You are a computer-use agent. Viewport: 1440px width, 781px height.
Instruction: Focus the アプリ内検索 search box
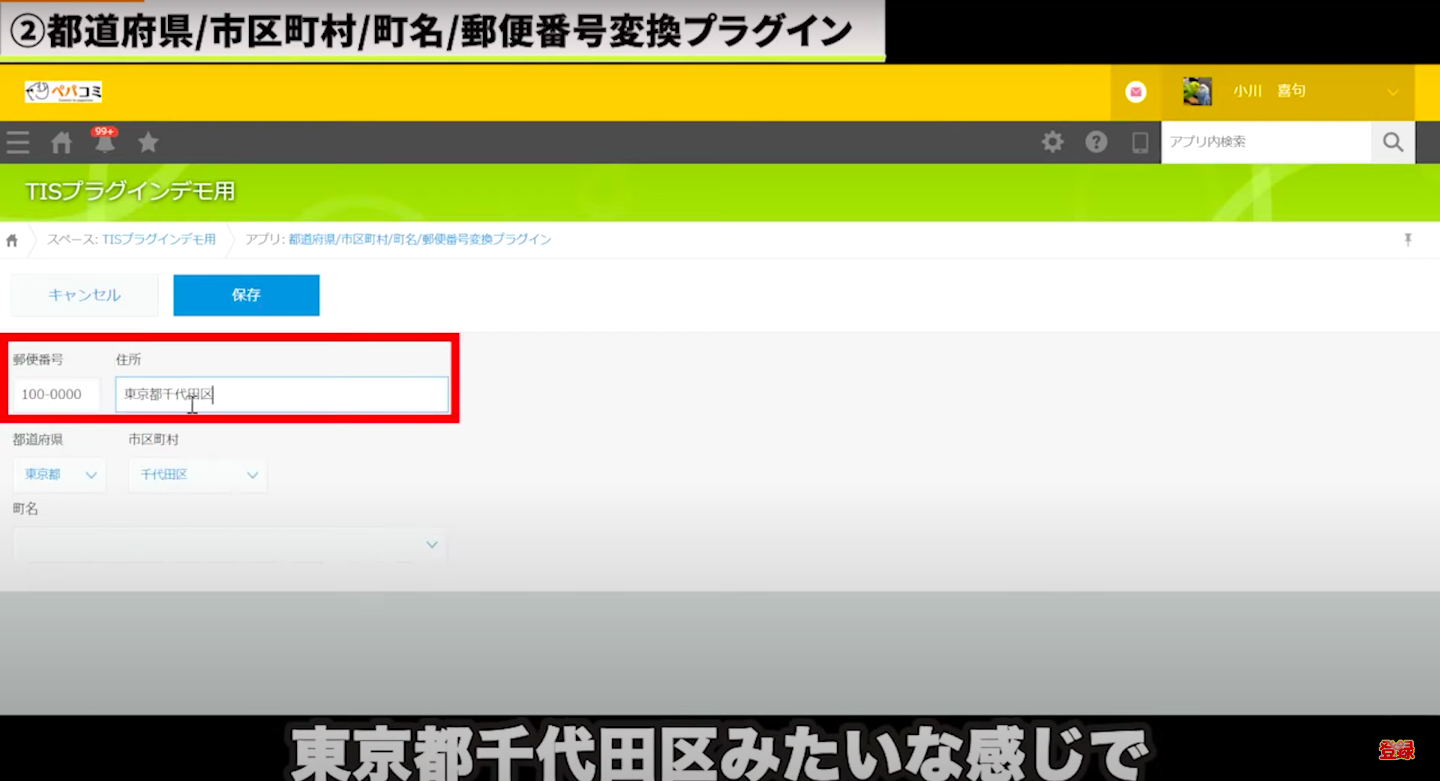pos(1265,143)
